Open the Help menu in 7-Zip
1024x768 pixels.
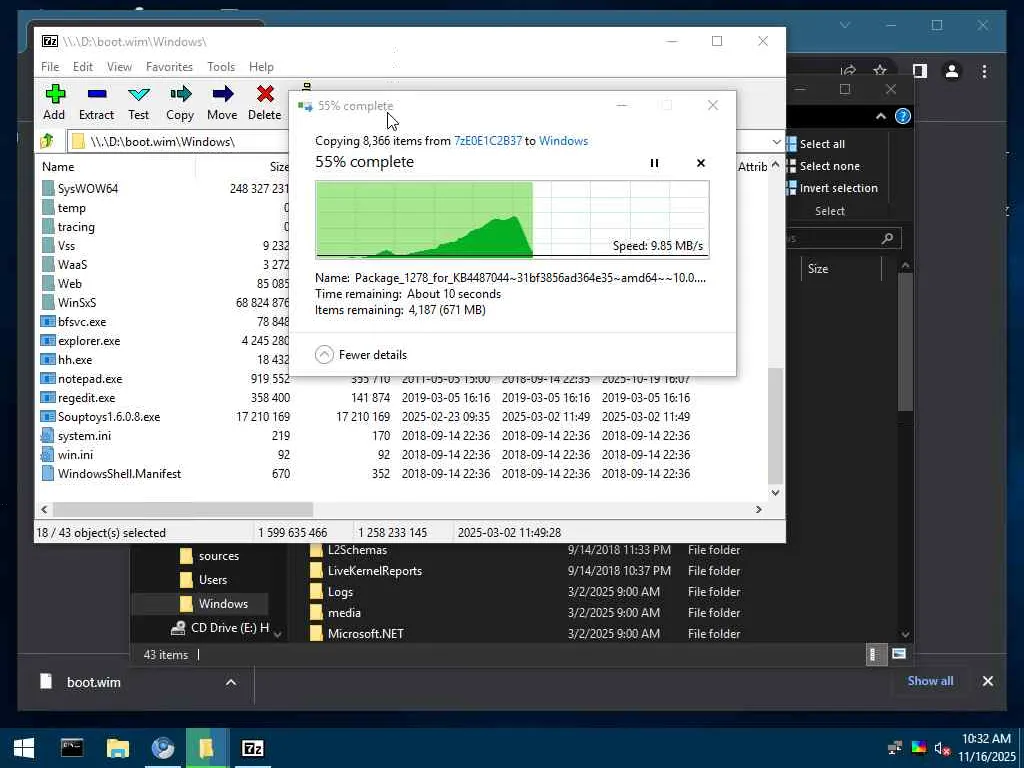(x=261, y=67)
